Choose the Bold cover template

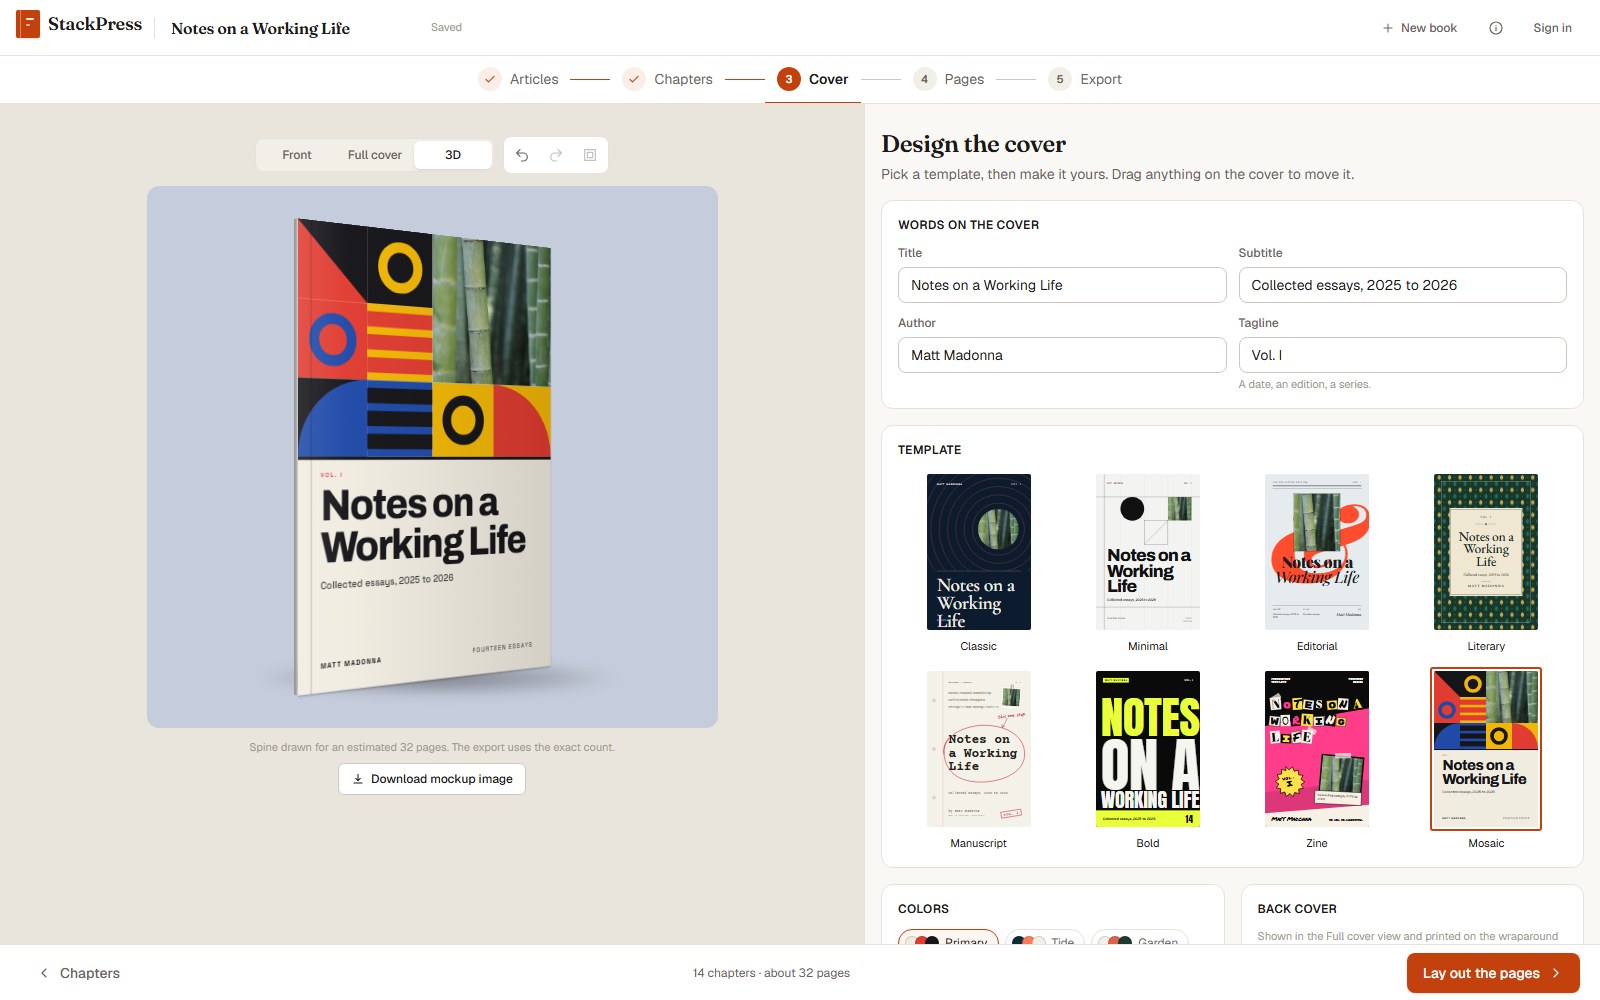[x=1148, y=749]
